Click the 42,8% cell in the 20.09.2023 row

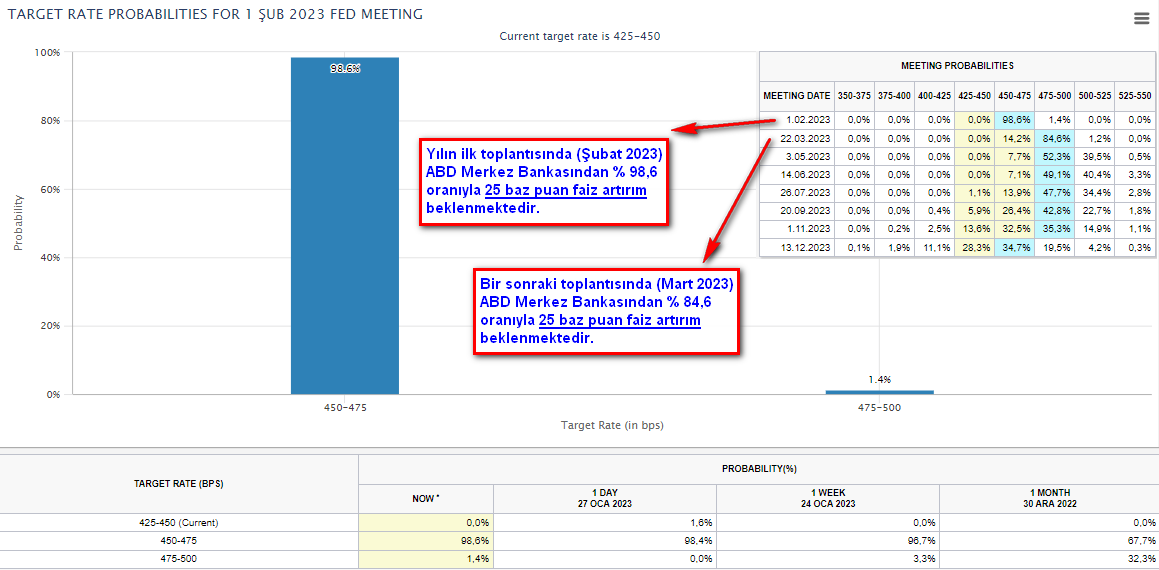click(x=1054, y=211)
